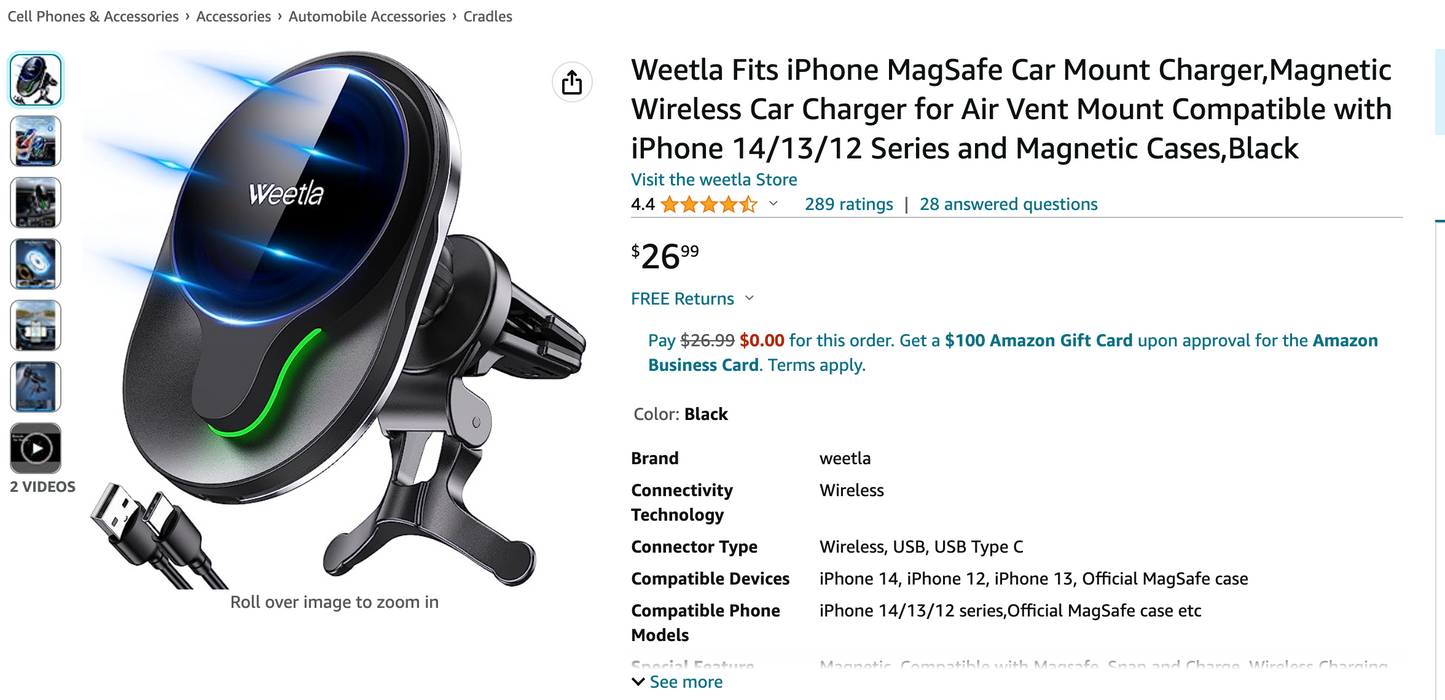Go to Automobile Accessories breadcrumb
The height and width of the screenshot is (700, 1445).
367,16
